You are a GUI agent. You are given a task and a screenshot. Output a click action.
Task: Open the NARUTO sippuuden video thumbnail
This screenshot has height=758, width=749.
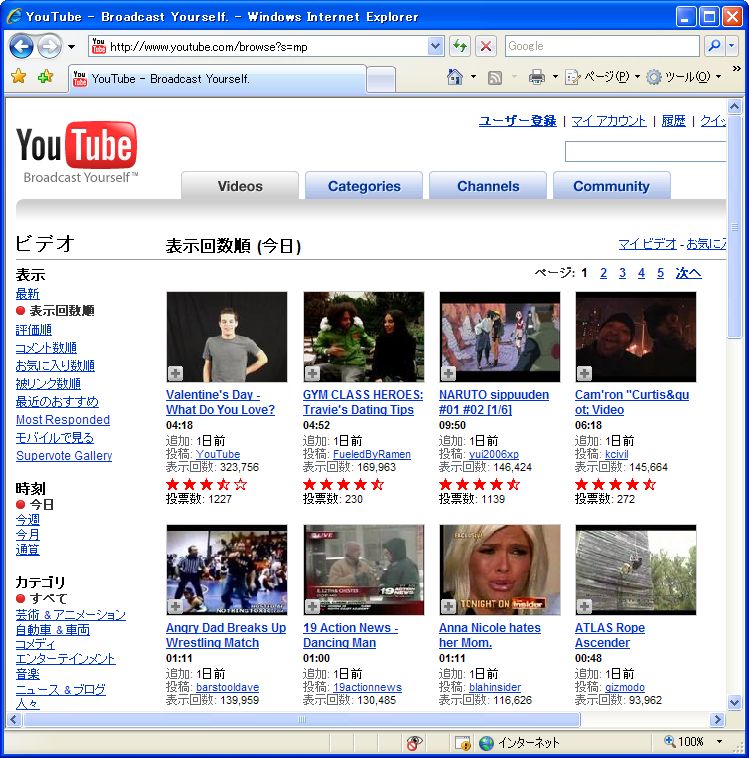pyautogui.click(x=499, y=337)
